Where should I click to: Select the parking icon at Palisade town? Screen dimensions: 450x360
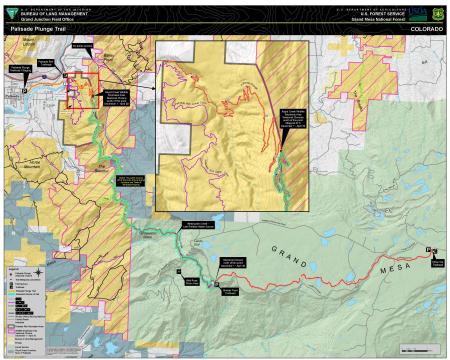click(x=24, y=90)
